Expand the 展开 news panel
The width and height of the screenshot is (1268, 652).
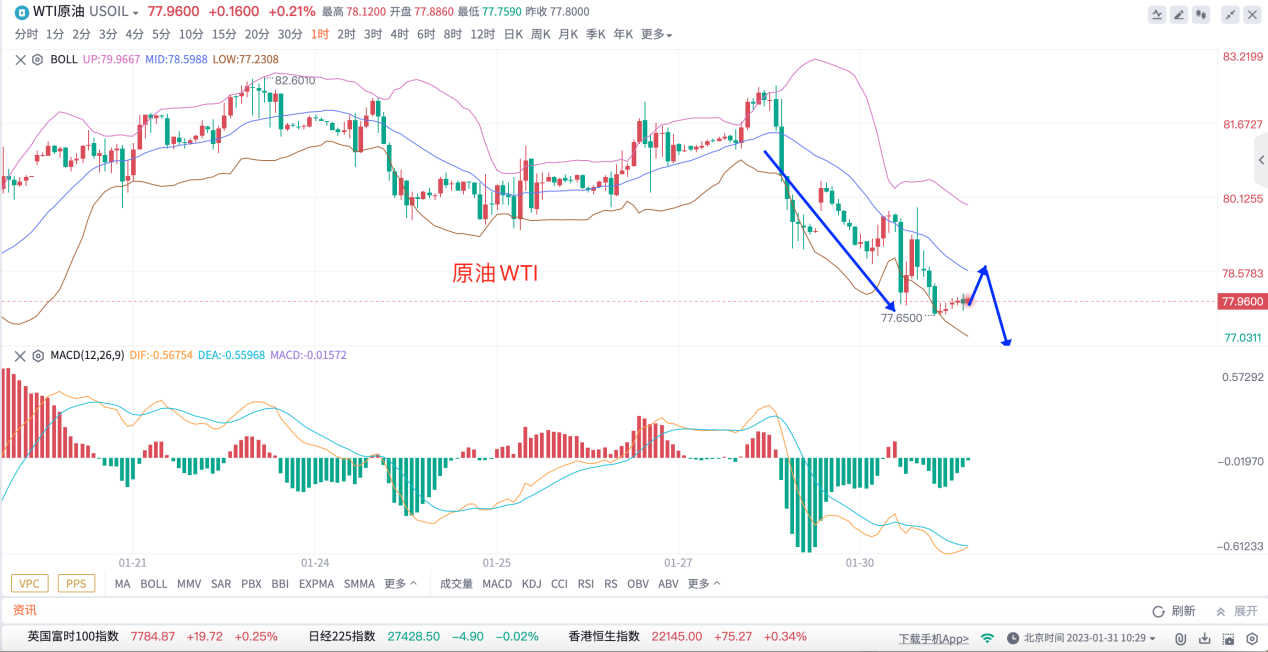point(1236,611)
